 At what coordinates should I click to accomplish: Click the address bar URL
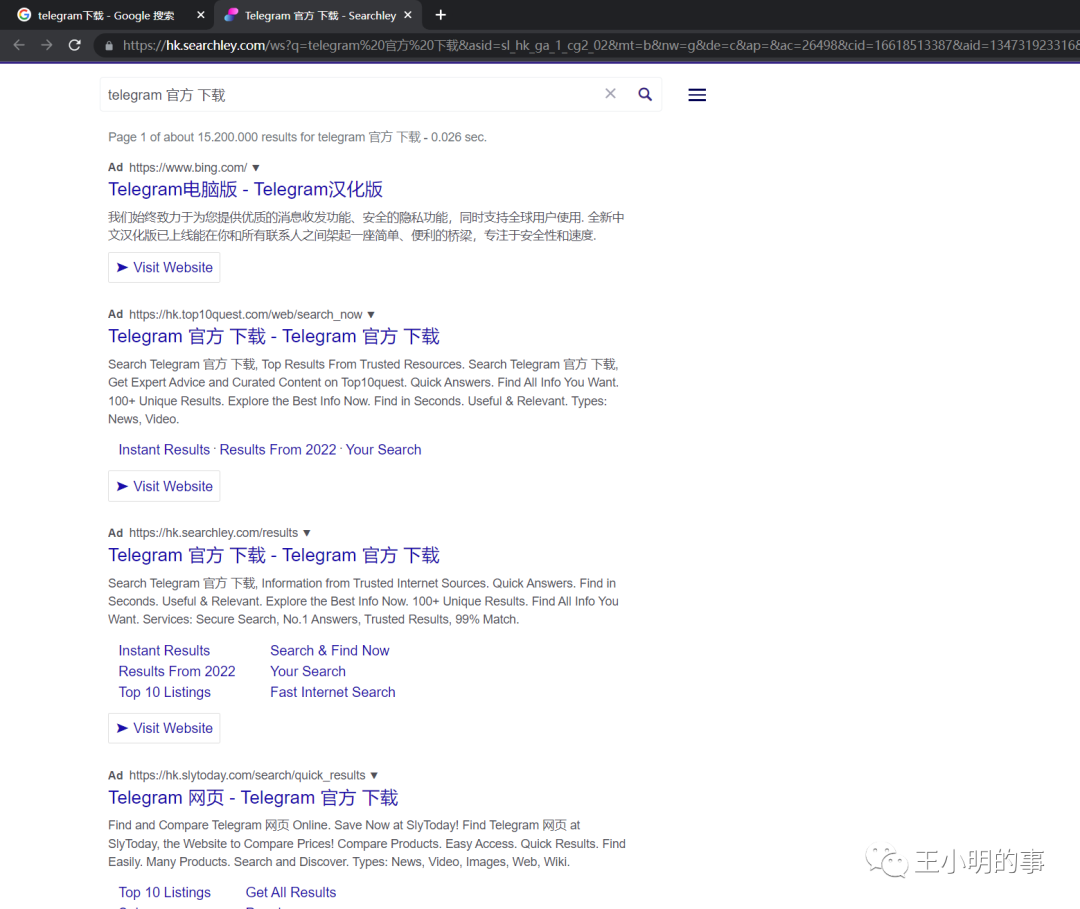[x=599, y=45]
